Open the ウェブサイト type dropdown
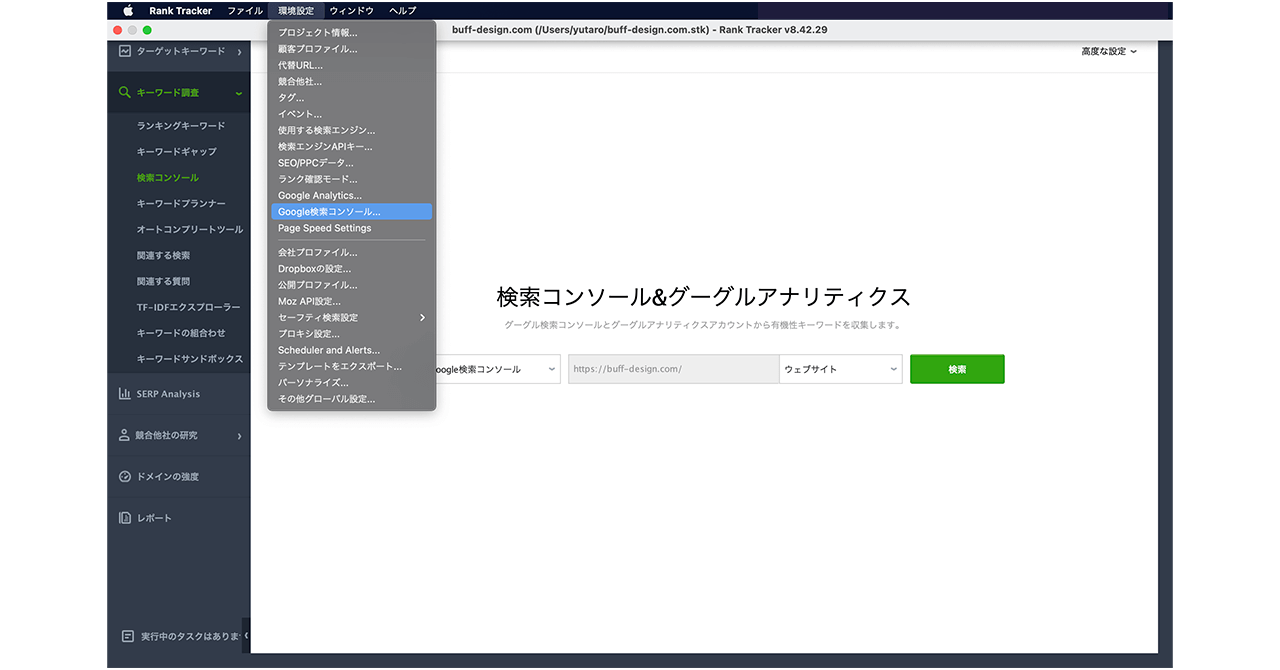The height and width of the screenshot is (670, 1280). (x=840, y=369)
